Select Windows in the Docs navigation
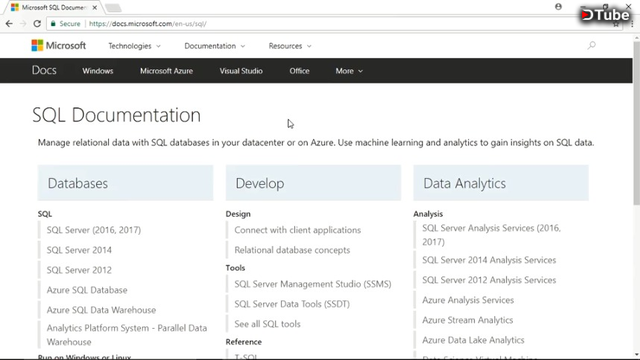640x360 pixels. [98, 71]
